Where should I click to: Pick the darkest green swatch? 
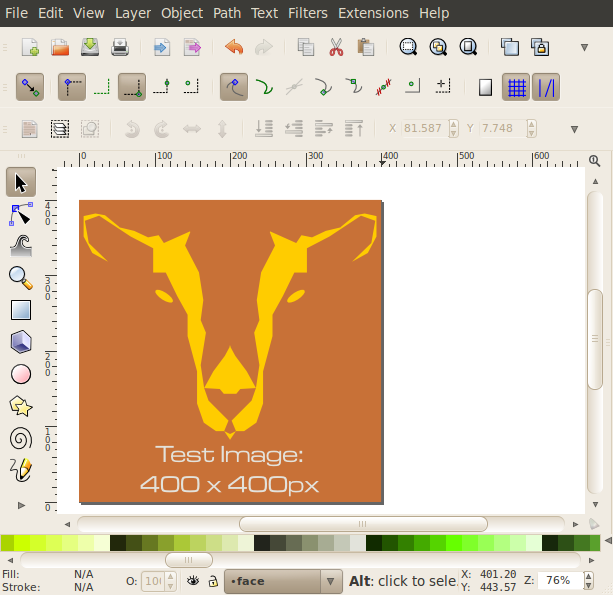coord(374,543)
